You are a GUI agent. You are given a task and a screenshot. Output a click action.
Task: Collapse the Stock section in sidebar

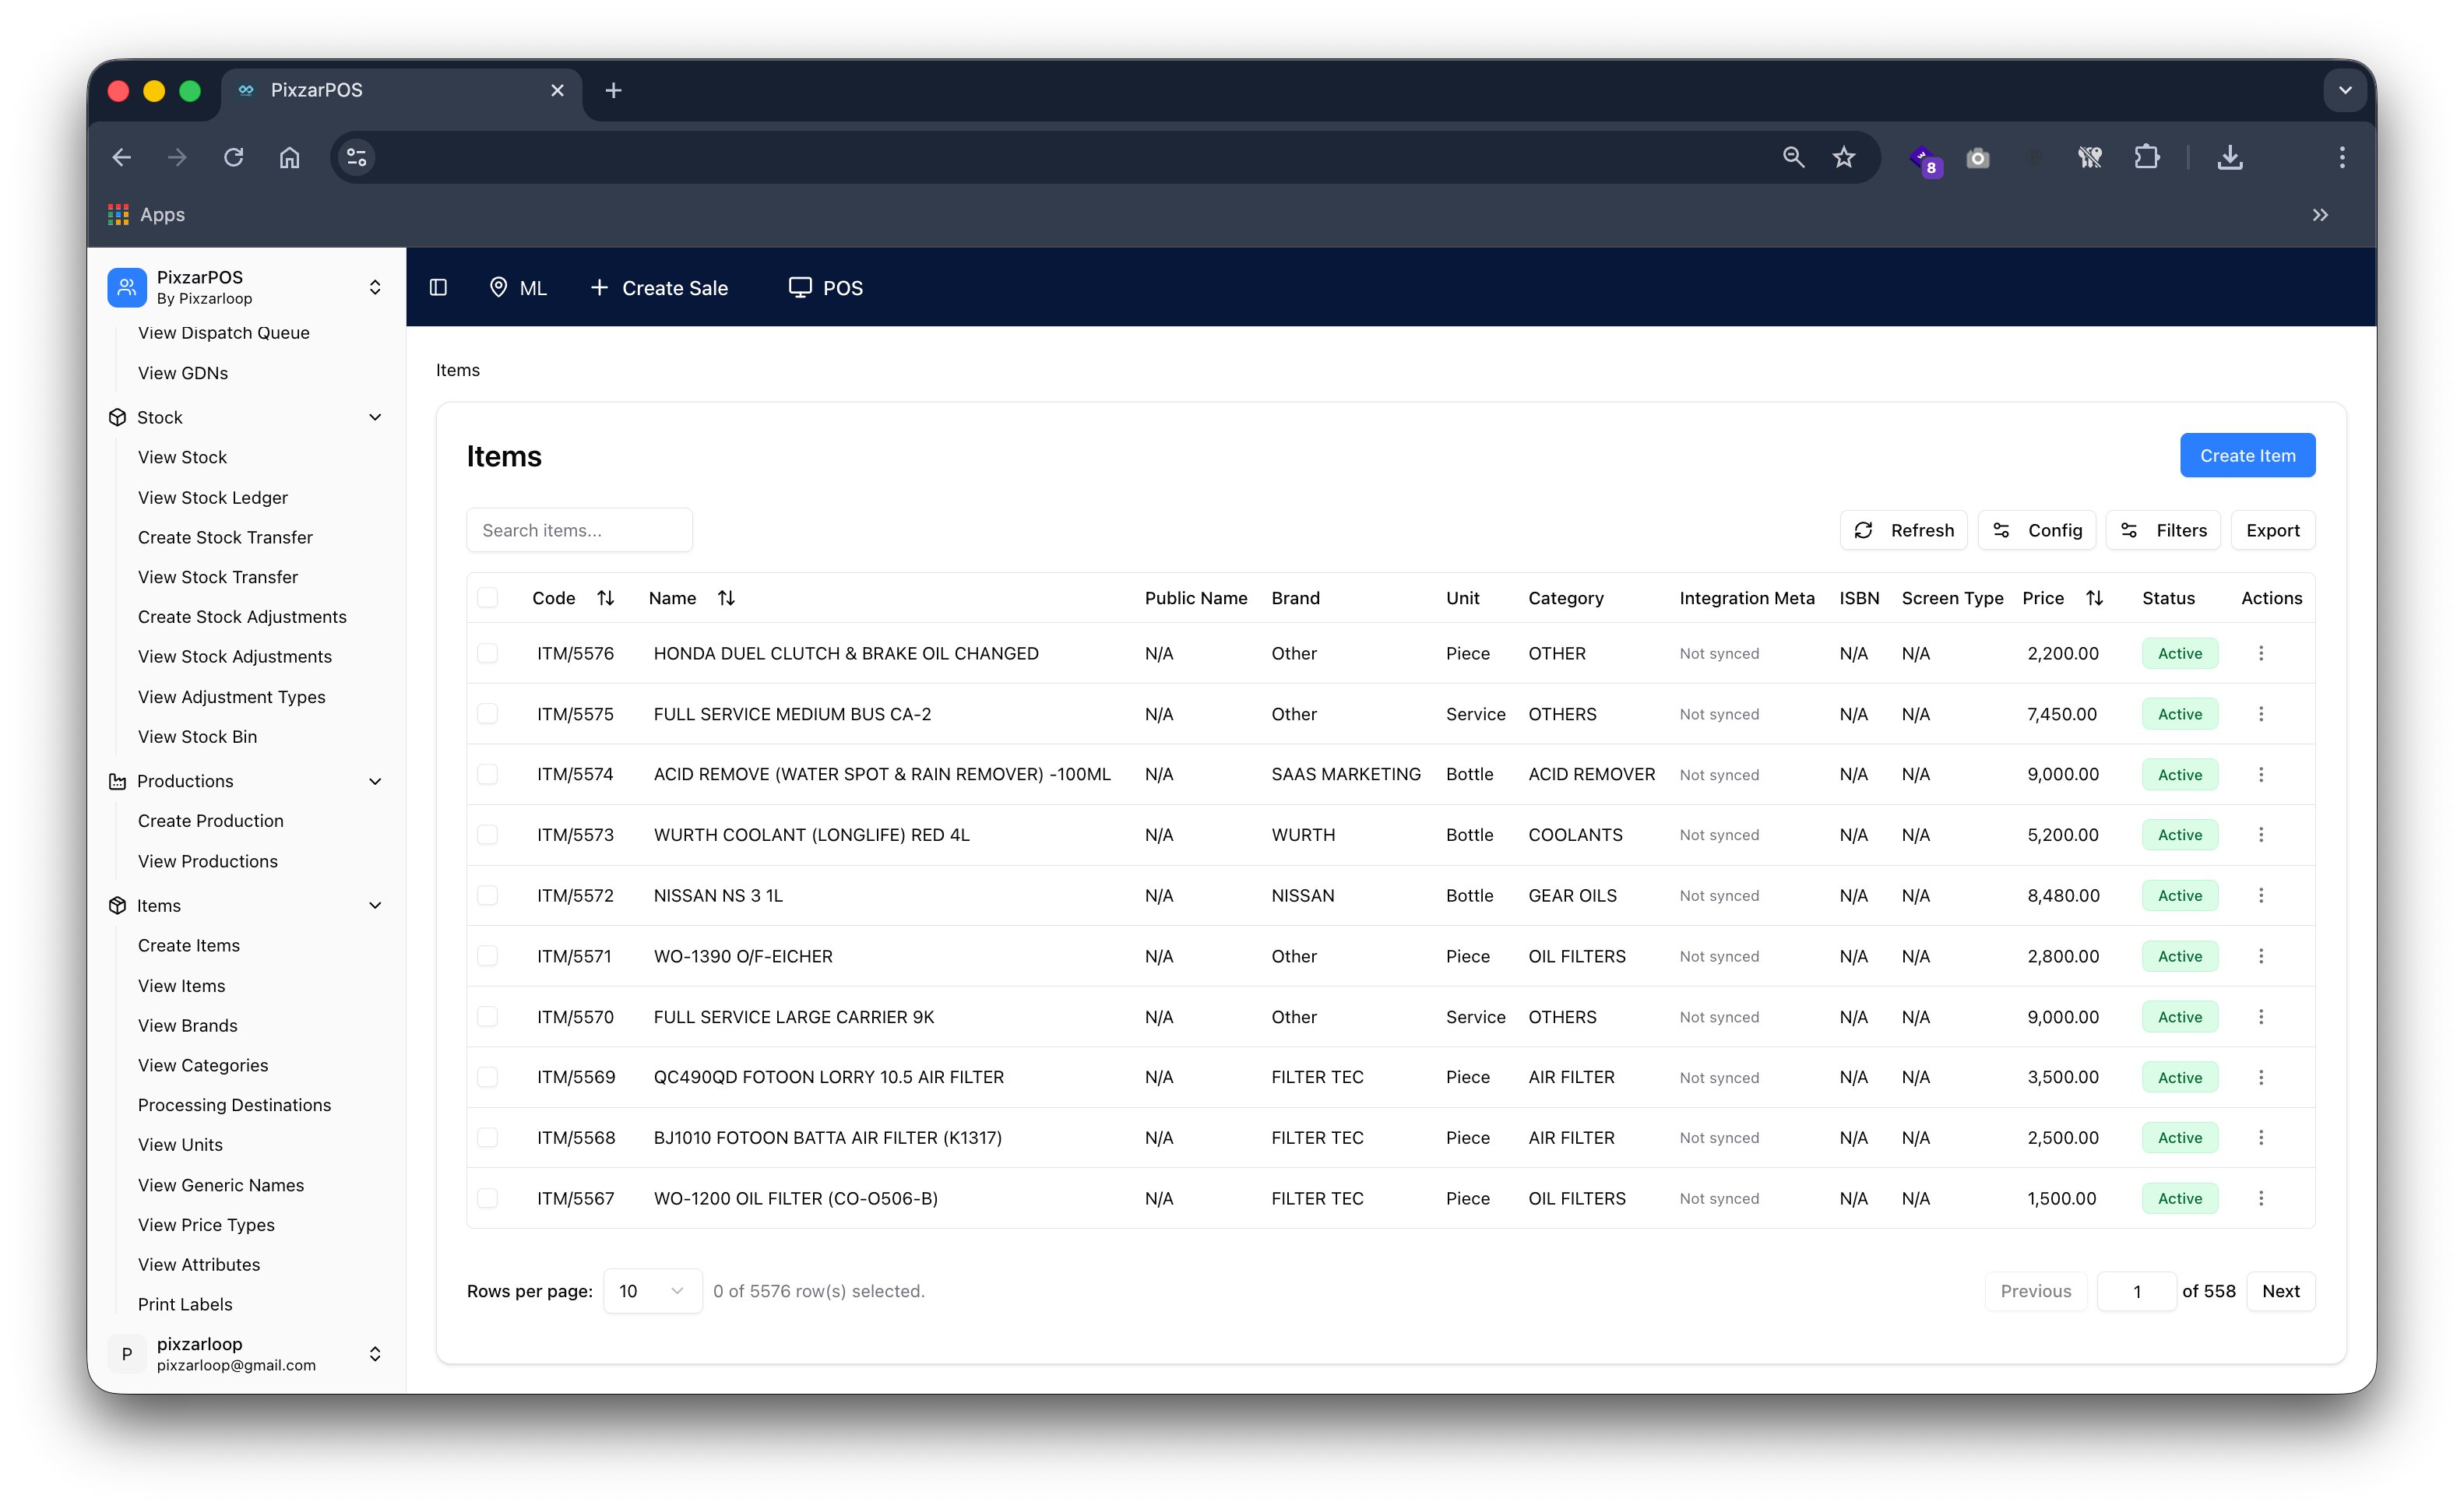coord(375,417)
